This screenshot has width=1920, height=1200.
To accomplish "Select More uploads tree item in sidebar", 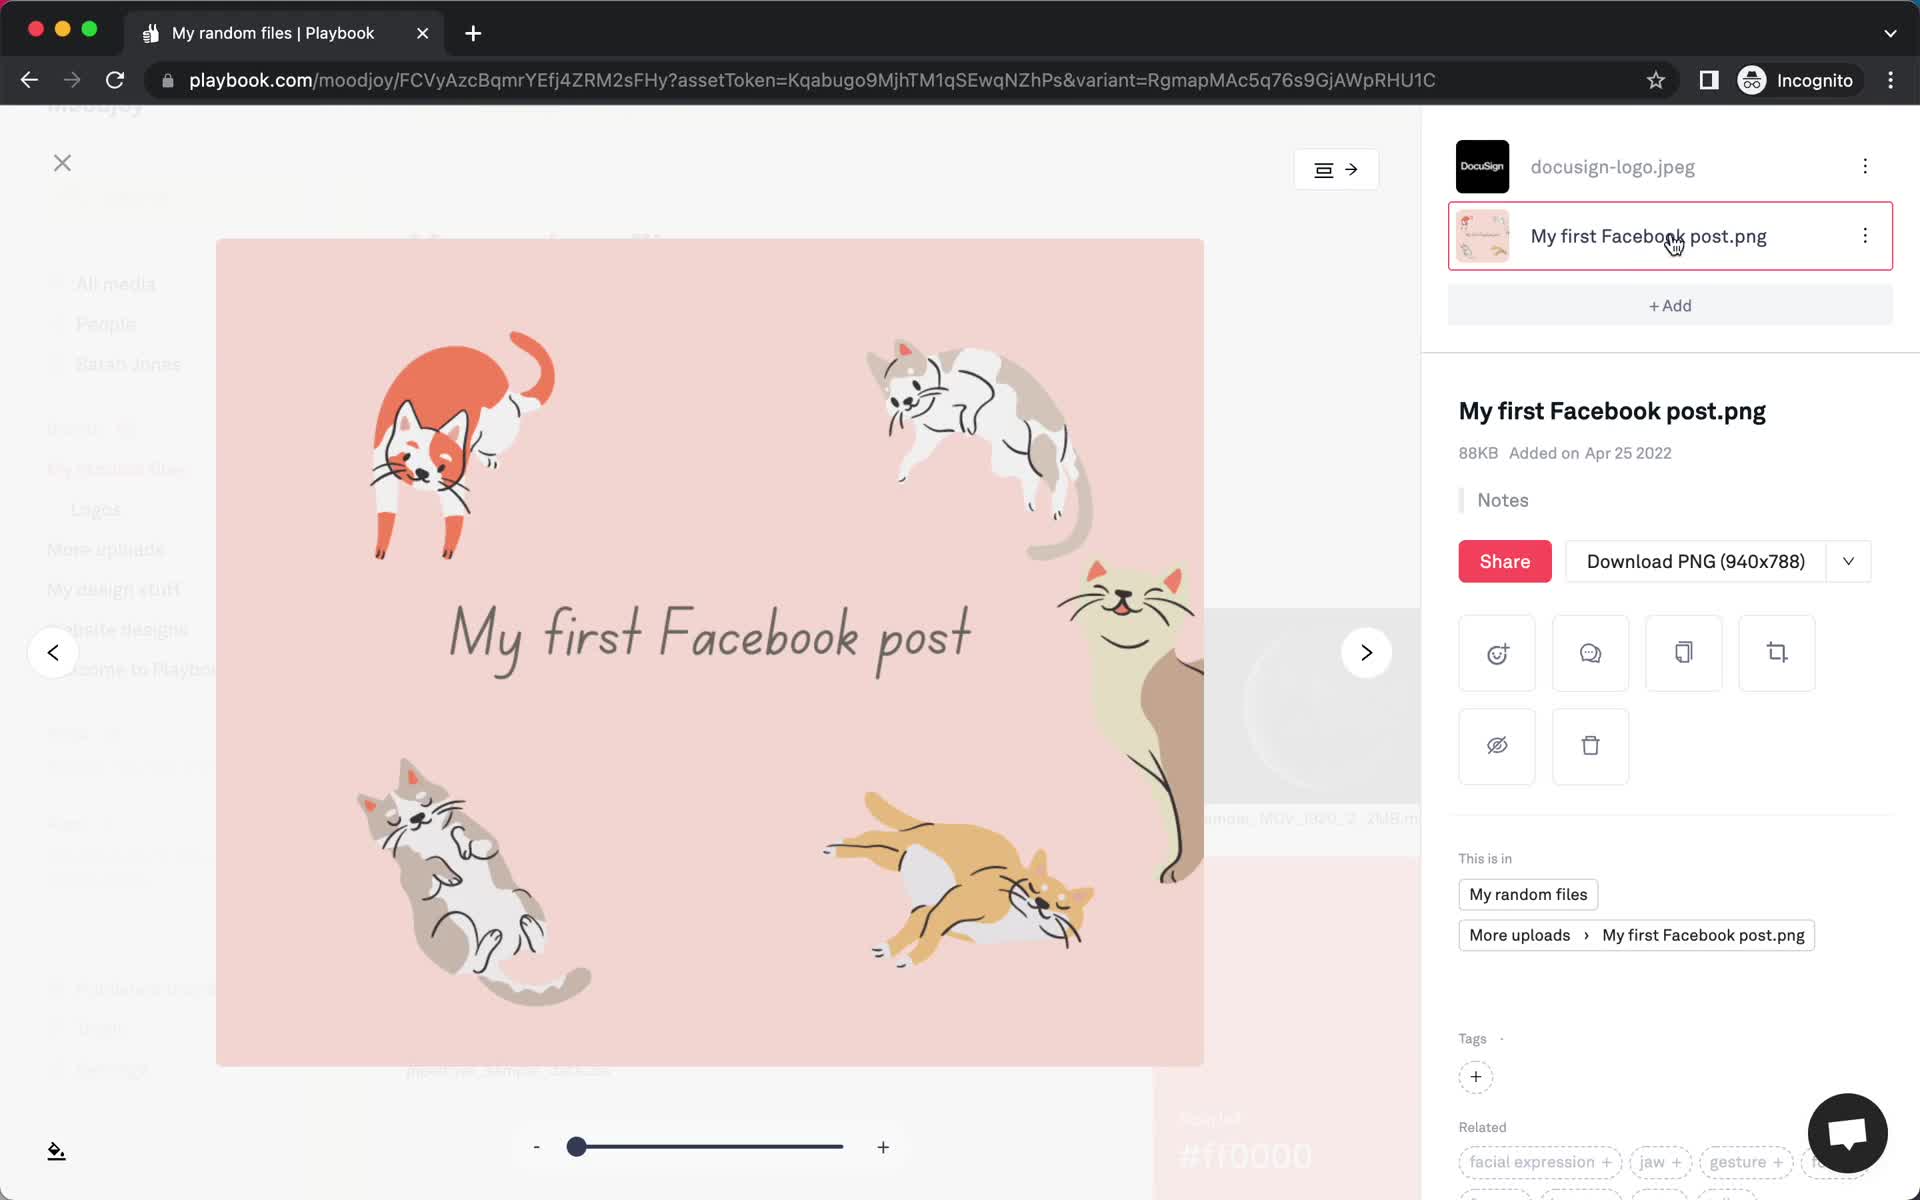I will pyautogui.click(x=105, y=549).
